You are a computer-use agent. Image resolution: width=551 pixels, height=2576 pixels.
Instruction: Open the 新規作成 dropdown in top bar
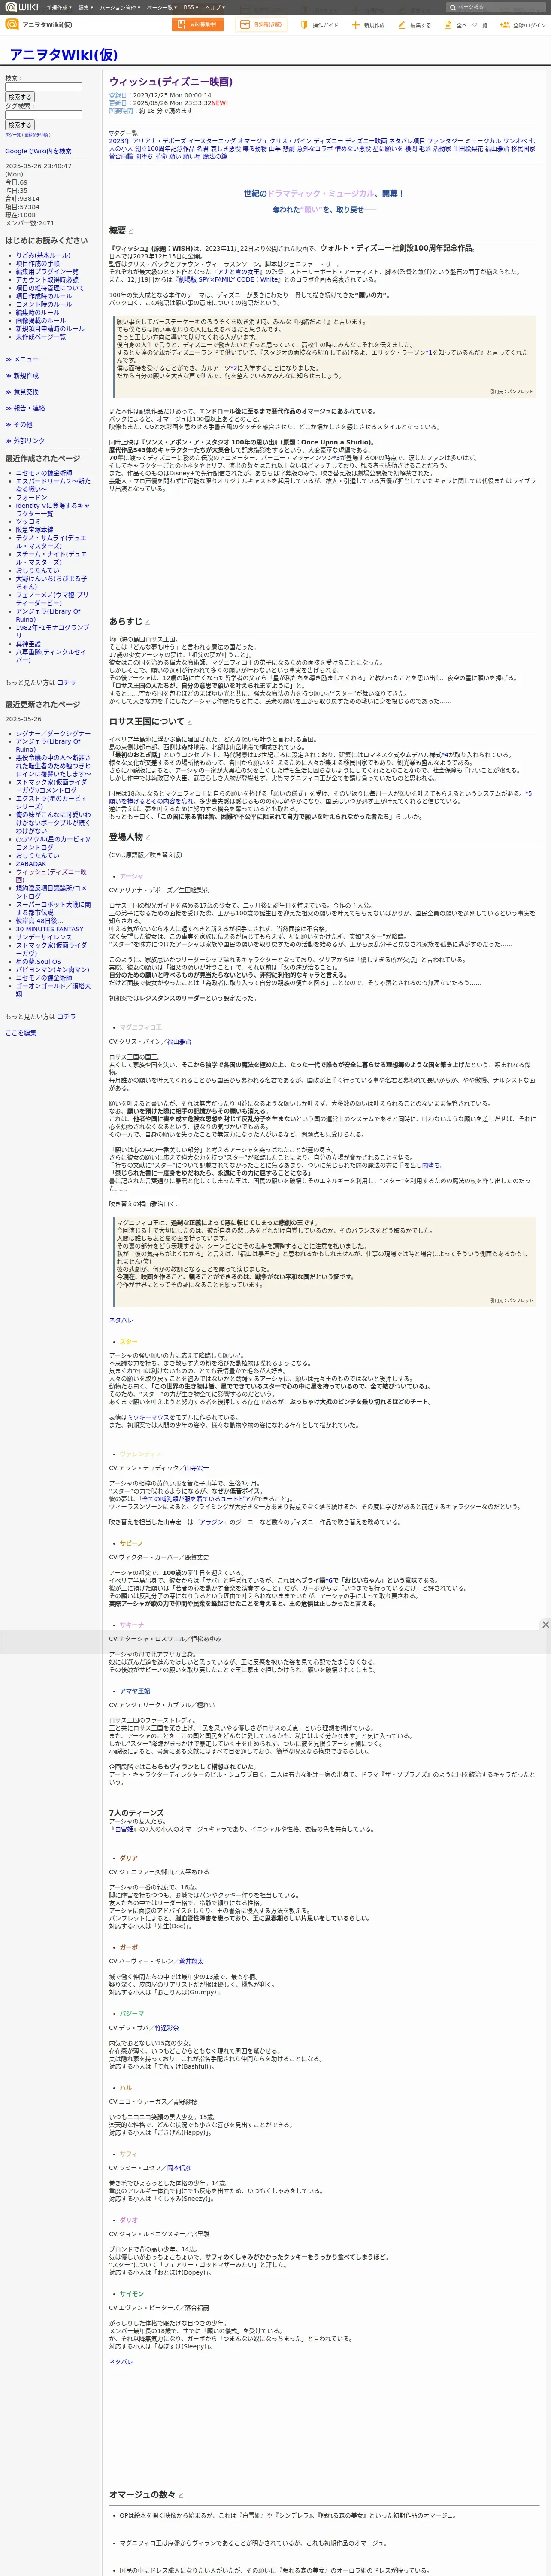58,7
